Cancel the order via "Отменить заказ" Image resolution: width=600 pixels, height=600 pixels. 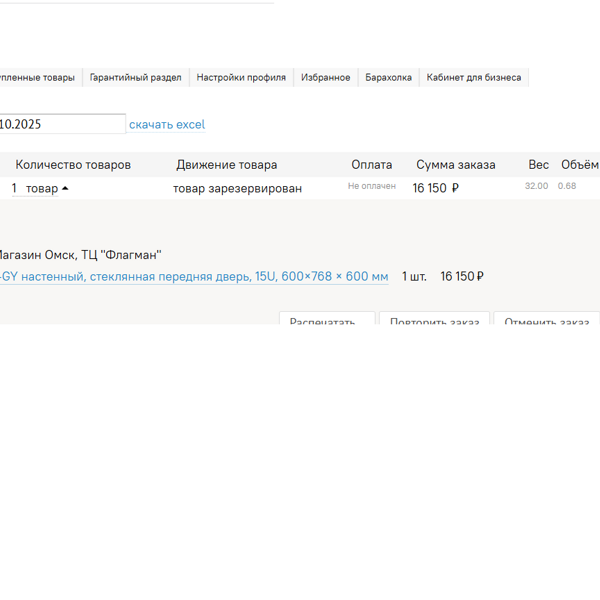(546, 321)
